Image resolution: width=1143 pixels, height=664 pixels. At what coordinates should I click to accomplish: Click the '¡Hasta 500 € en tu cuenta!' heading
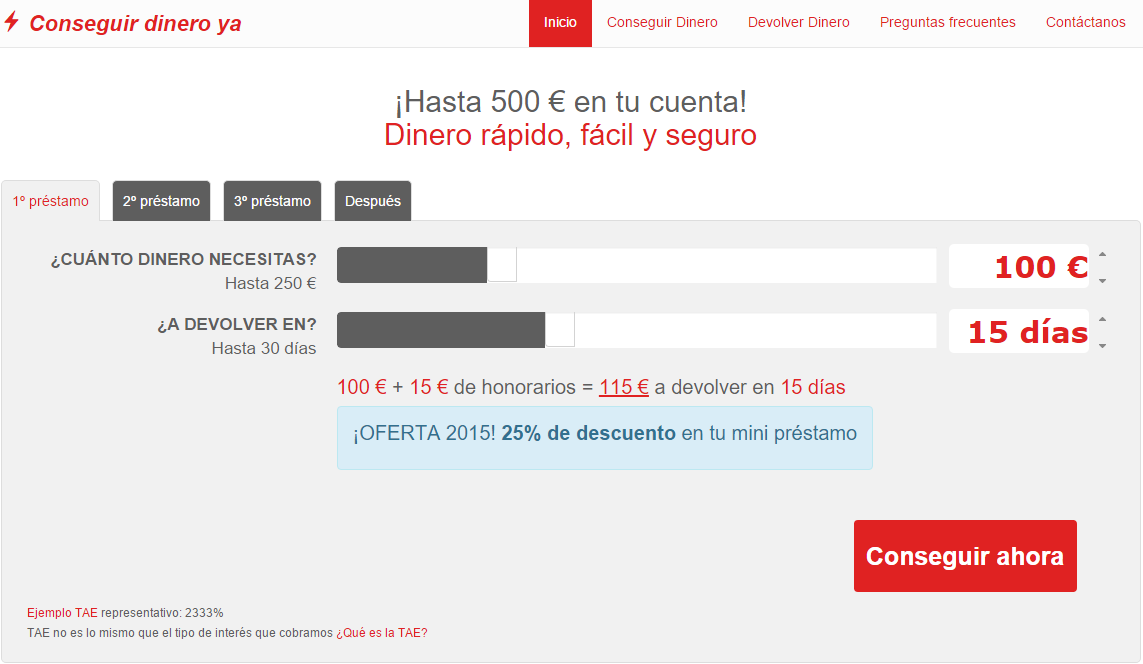[571, 102]
